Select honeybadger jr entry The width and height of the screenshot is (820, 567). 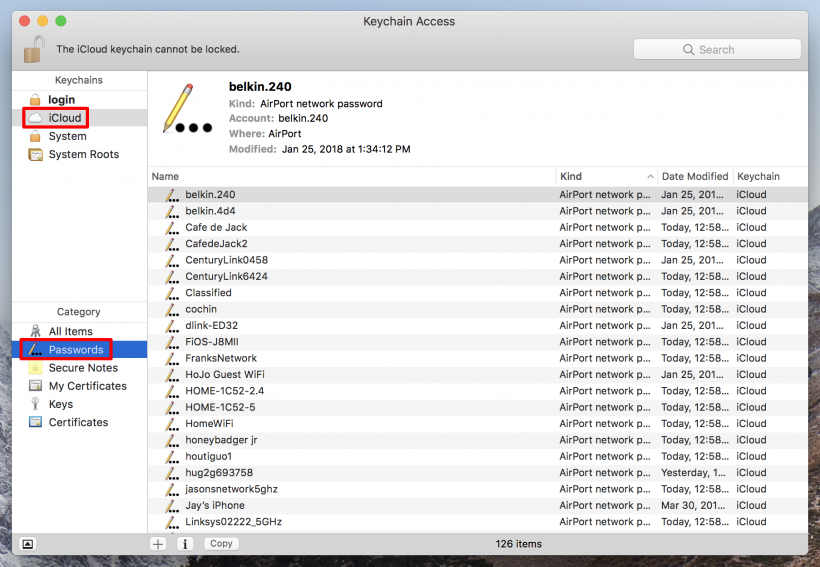pos(477,440)
